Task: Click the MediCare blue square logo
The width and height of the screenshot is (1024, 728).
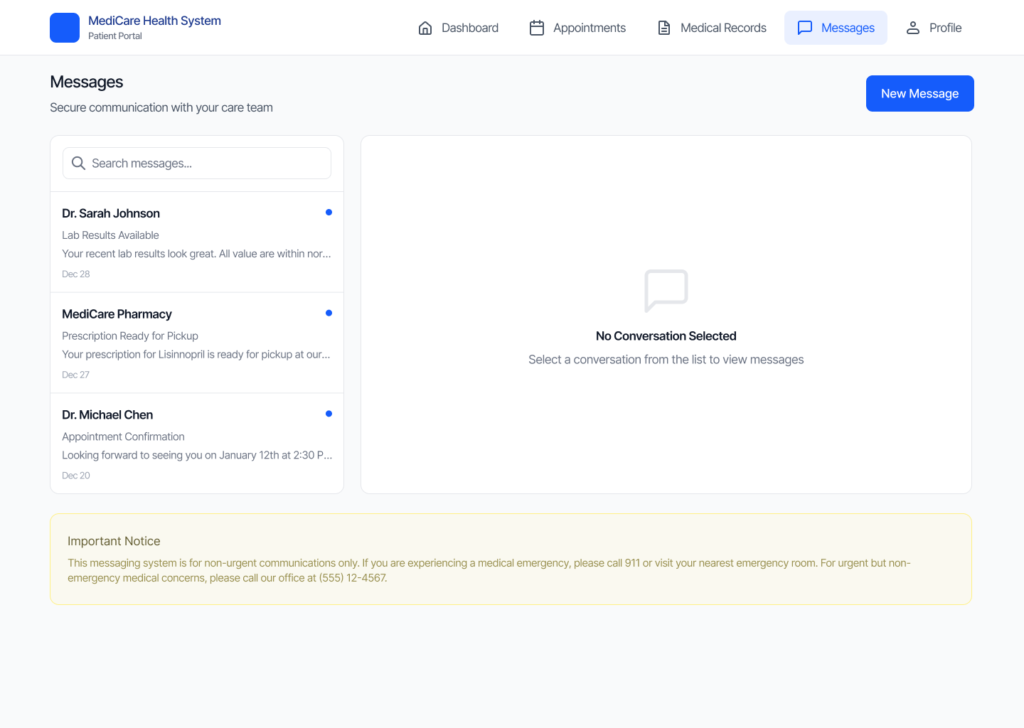Action: 64,28
